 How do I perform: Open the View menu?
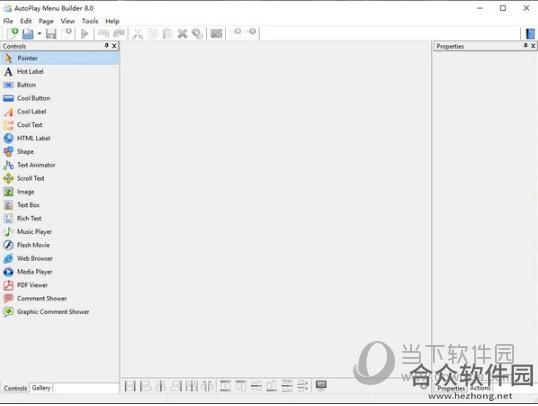(68, 21)
